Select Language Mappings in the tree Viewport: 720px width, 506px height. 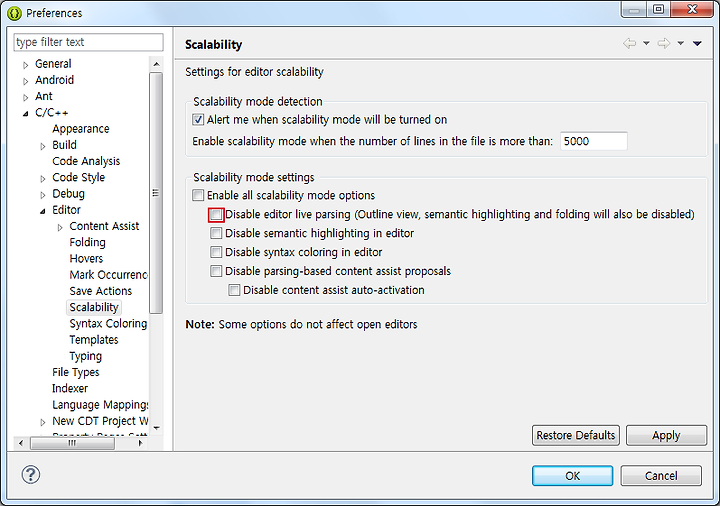[100, 405]
